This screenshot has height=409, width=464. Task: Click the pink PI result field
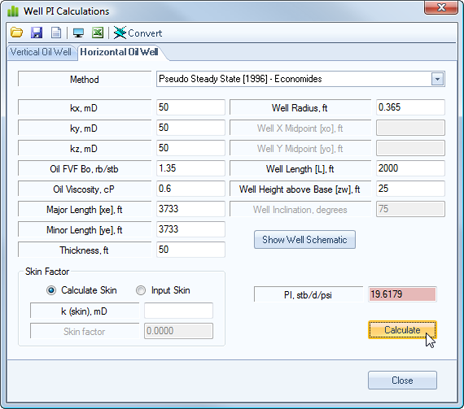click(402, 294)
